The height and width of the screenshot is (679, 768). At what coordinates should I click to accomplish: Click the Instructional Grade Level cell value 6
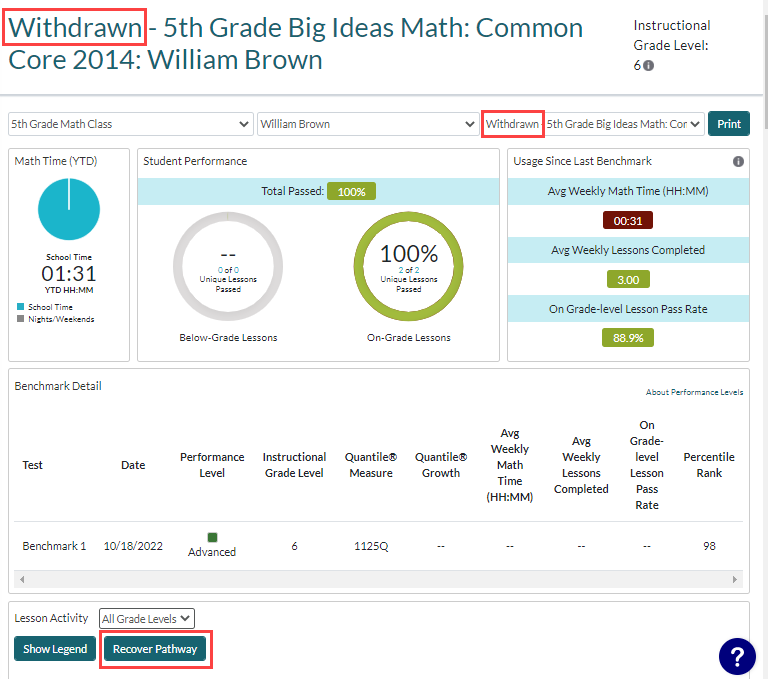click(294, 546)
